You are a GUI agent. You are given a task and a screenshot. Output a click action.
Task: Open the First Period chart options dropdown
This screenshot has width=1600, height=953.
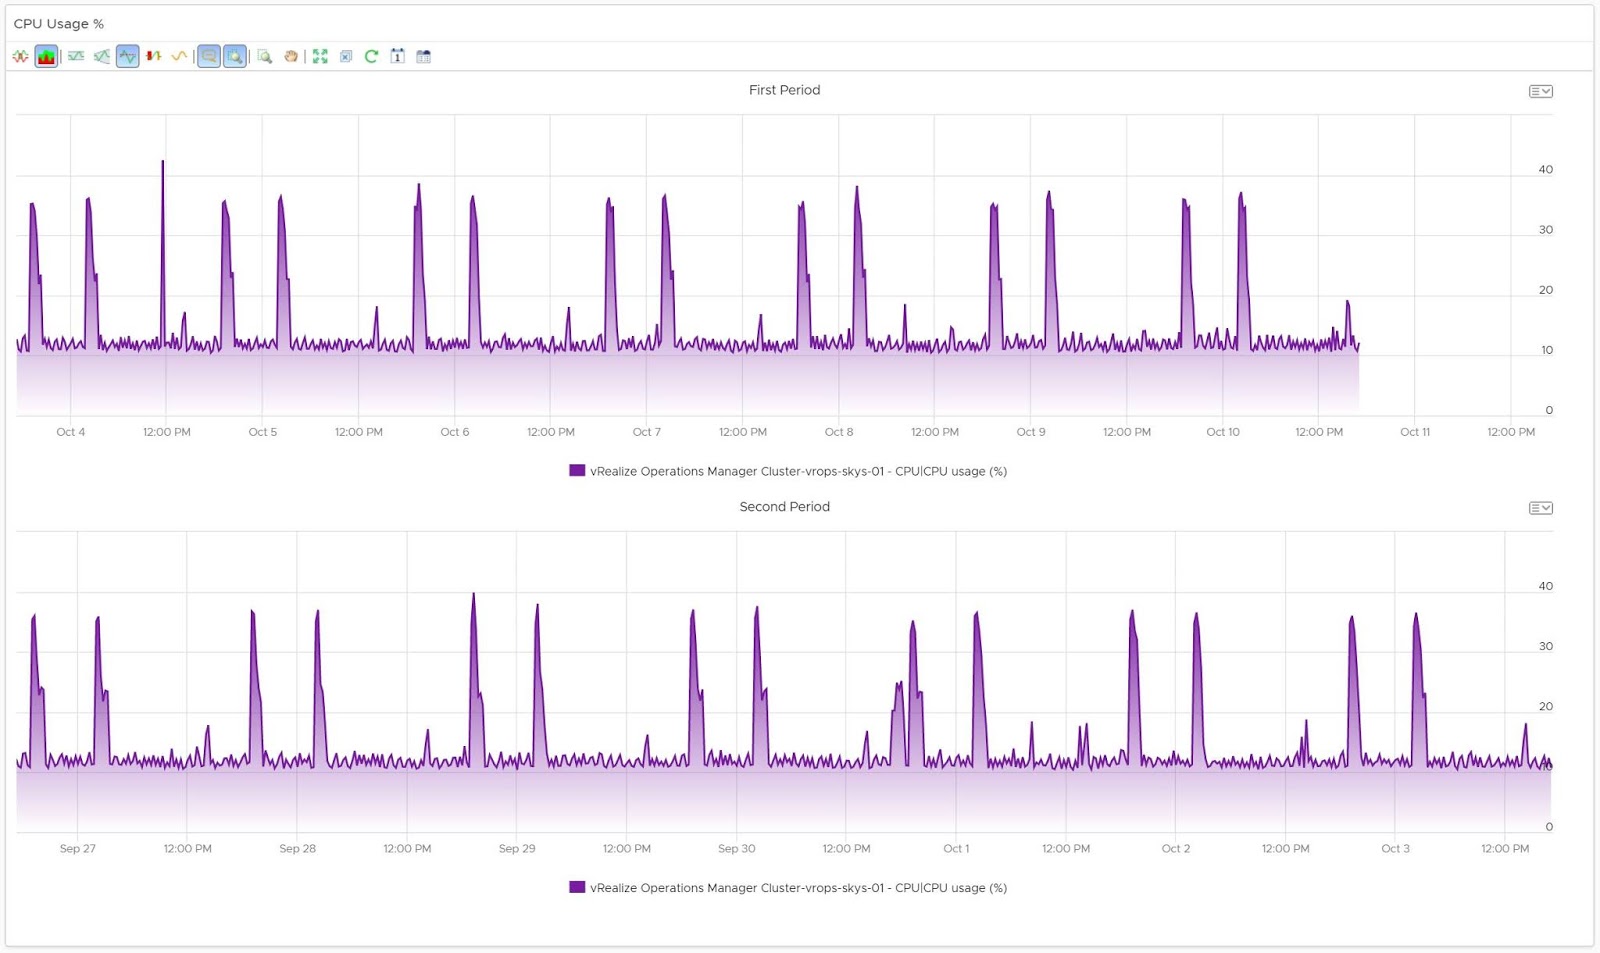click(1540, 92)
